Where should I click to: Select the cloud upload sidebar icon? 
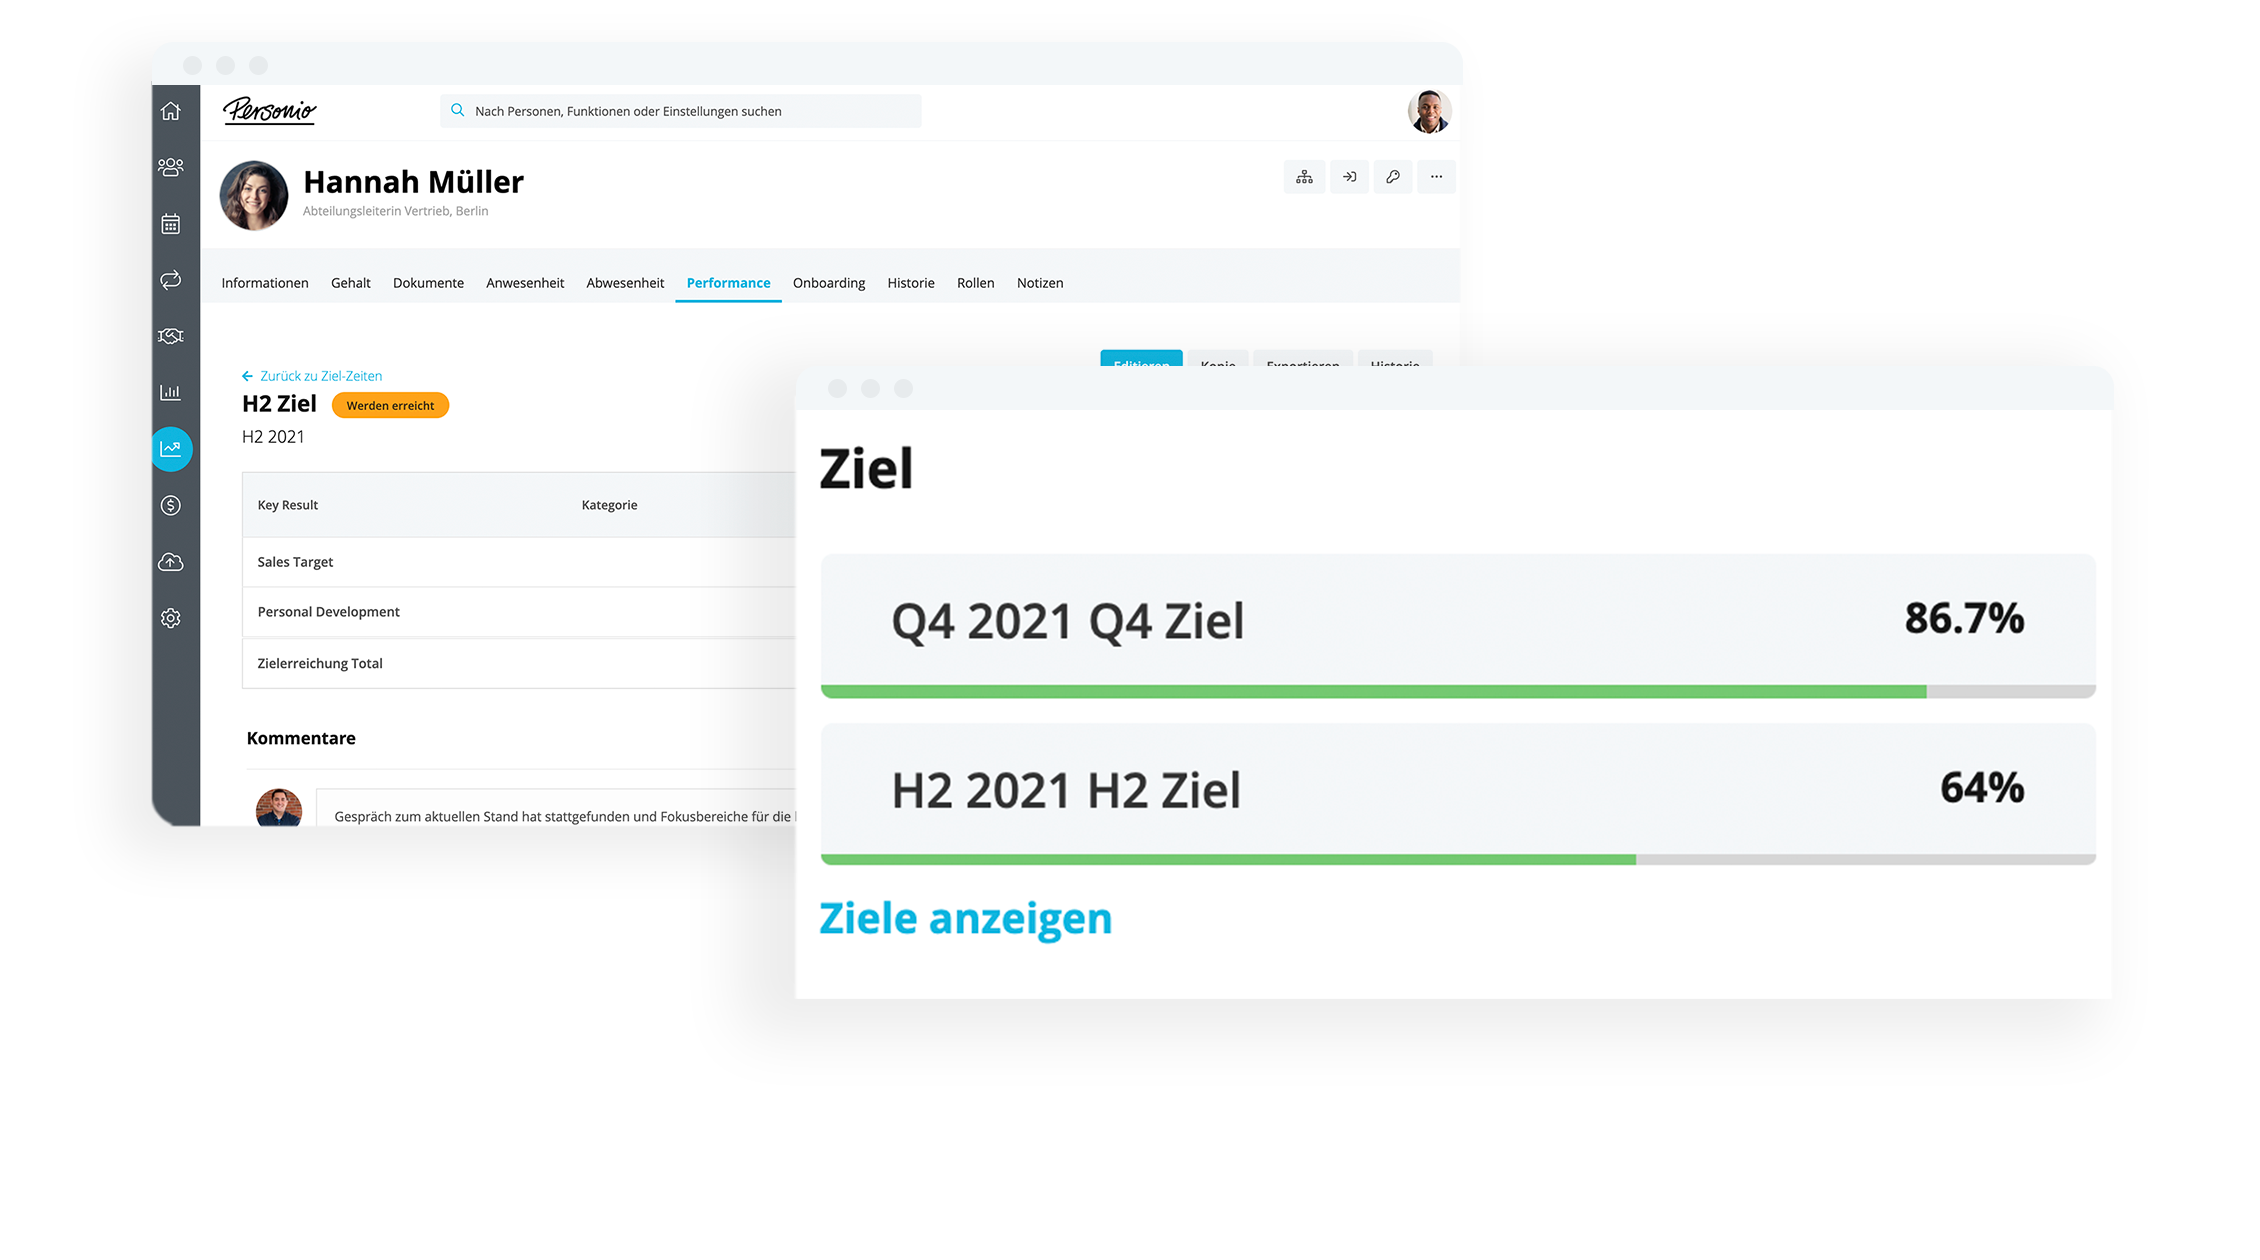click(x=172, y=562)
